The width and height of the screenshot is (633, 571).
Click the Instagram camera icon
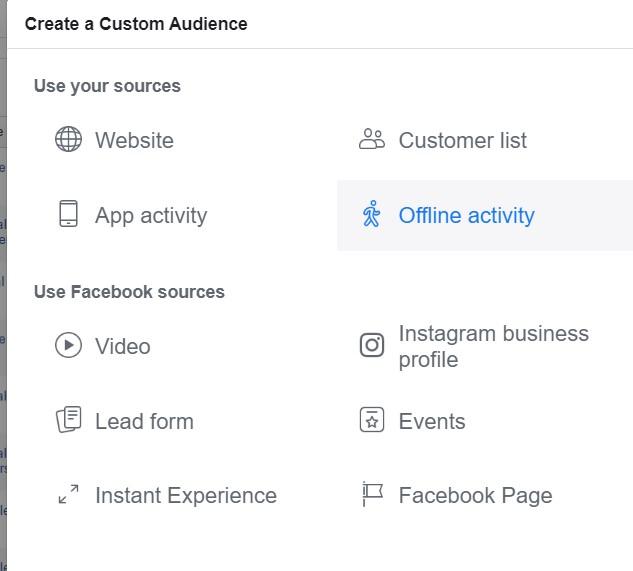[x=372, y=345]
